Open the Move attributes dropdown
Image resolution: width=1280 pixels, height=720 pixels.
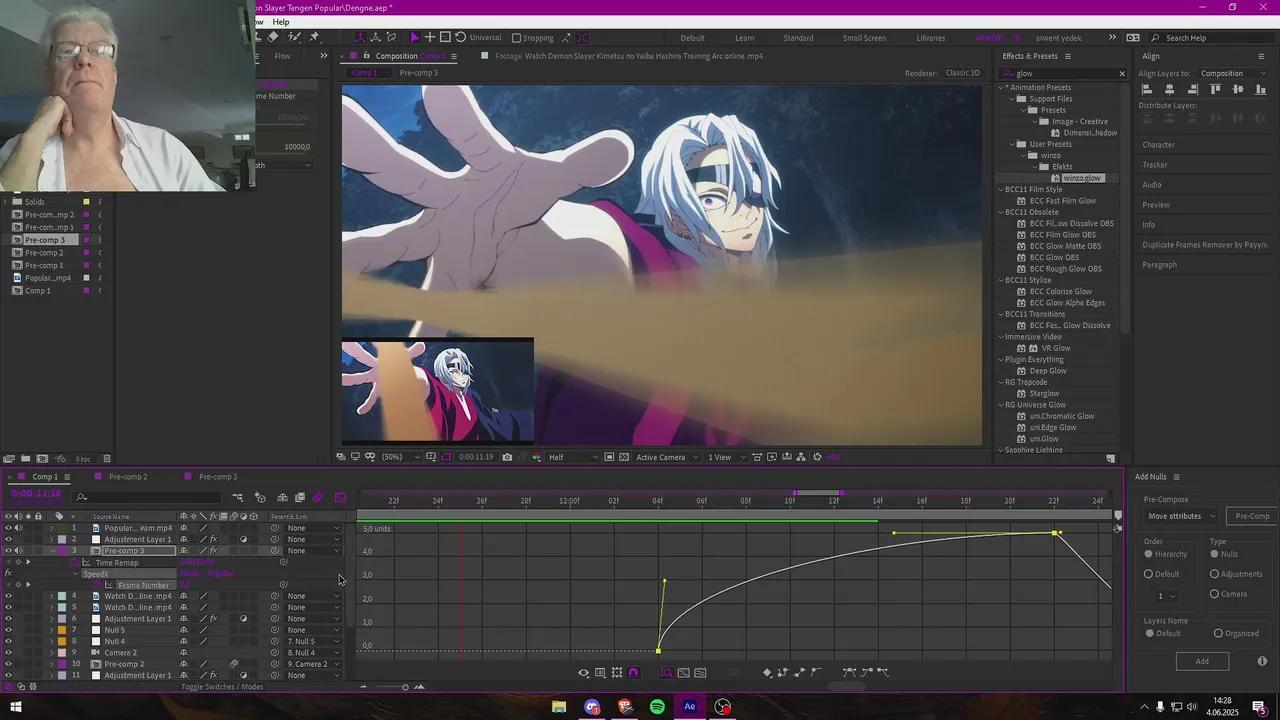[x=1181, y=516]
